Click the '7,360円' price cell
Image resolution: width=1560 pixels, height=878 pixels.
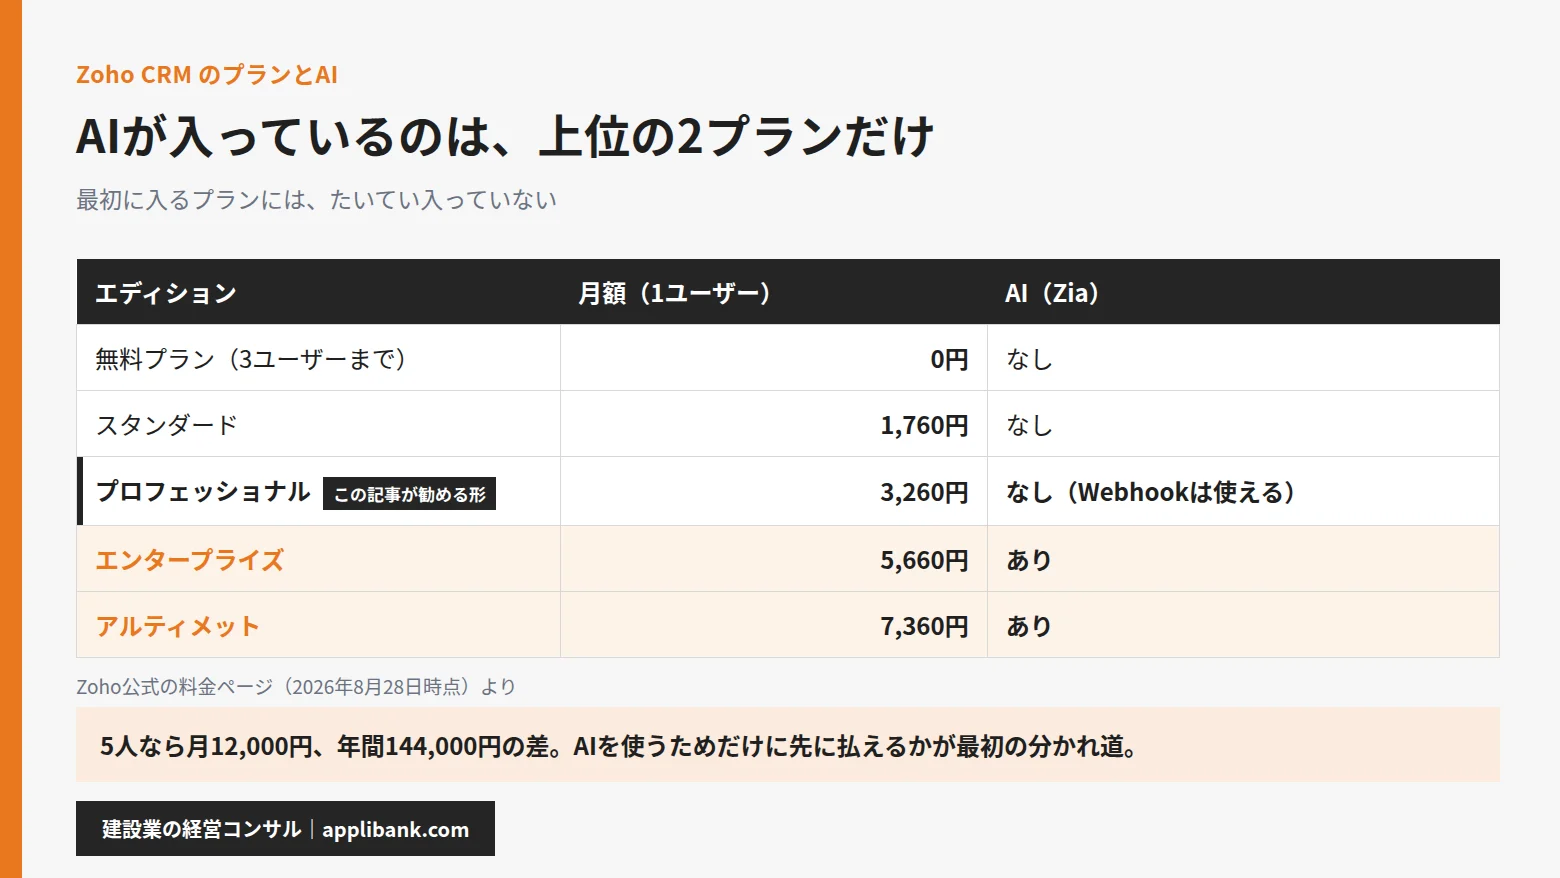(x=774, y=625)
